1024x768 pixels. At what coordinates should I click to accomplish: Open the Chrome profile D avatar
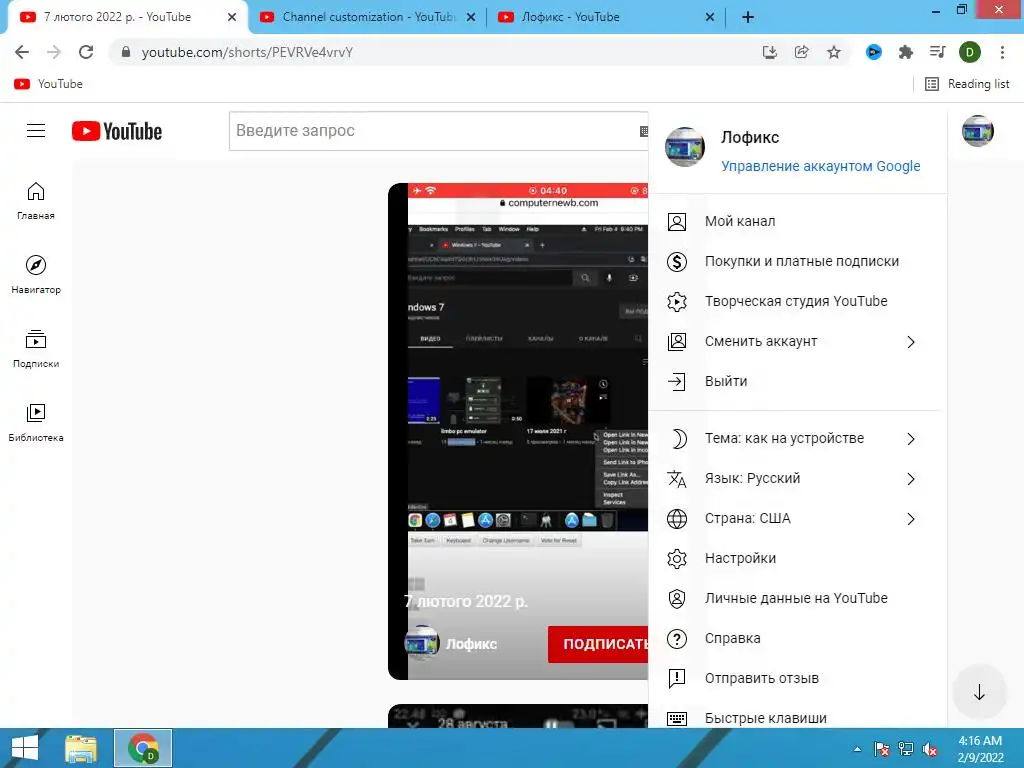coord(970,52)
